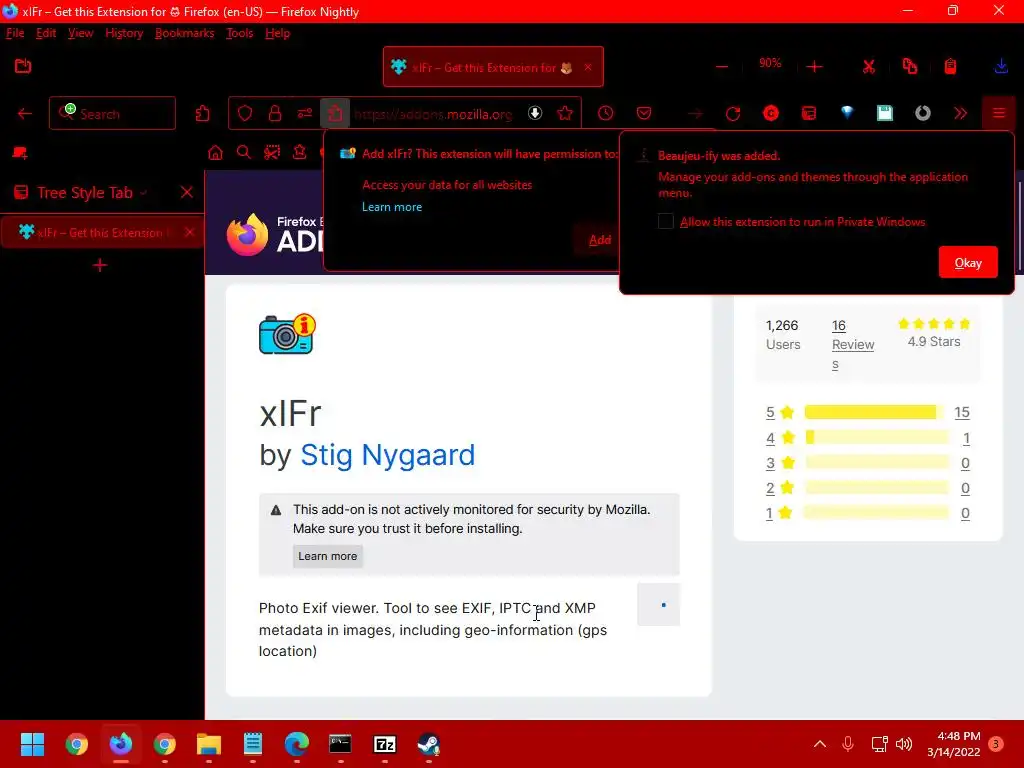Click the green floppy disk save icon
Image resolution: width=1024 pixels, height=768 pixels.
885,114
